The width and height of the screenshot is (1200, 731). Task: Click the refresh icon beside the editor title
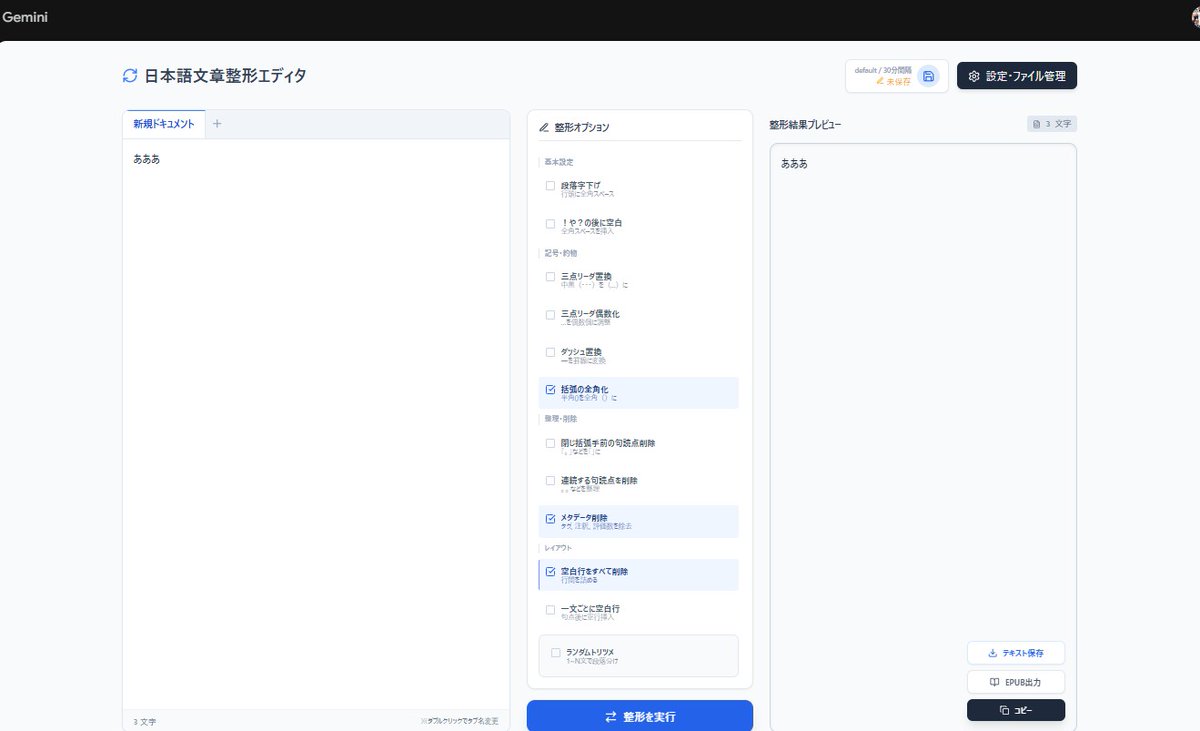pyautogui.click(x=129, y=75)
